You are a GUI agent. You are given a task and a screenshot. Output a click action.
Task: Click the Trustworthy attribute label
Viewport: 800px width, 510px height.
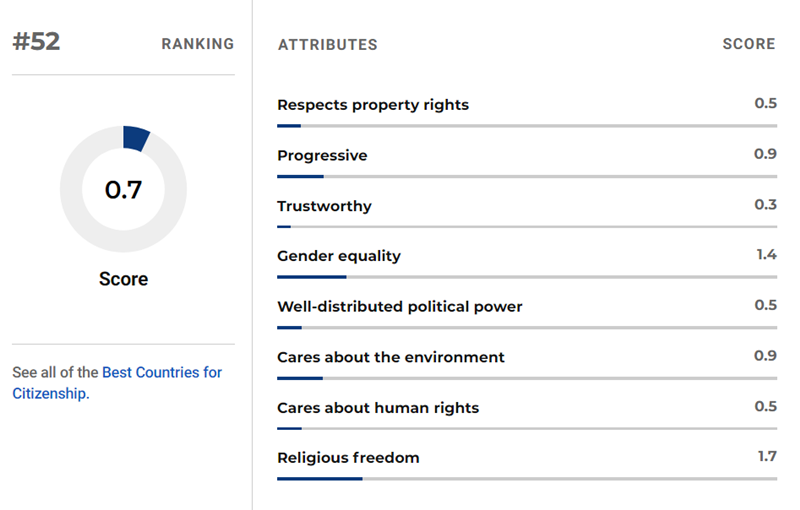click(x=324, y=206)
